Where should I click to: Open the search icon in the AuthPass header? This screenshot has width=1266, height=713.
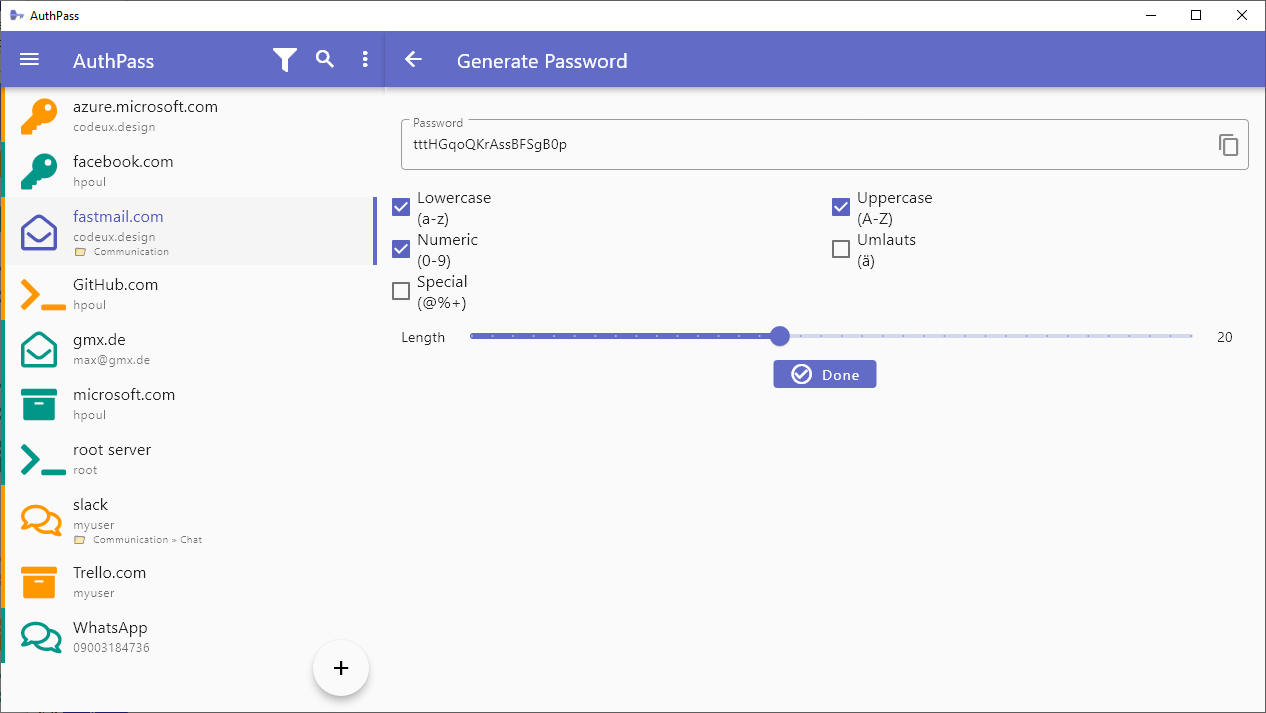325,59
